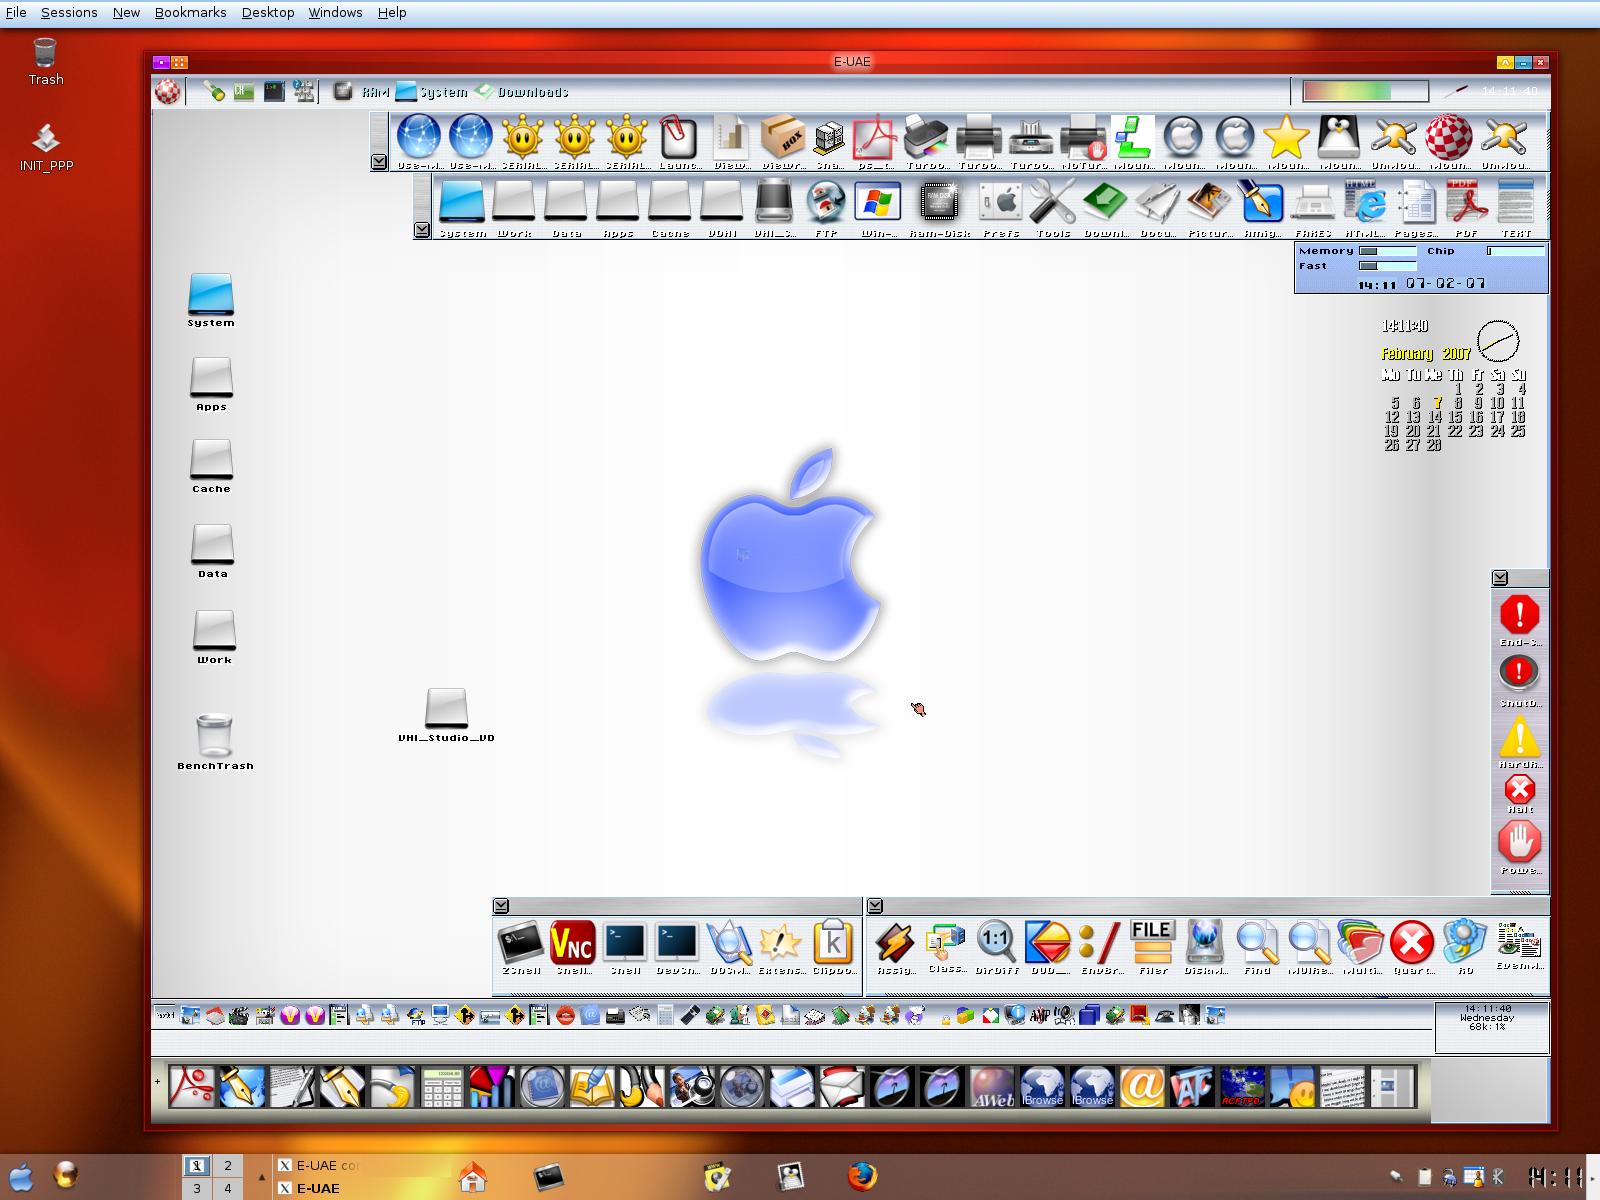Open the Help menu
Screen dimensions: 1600x1200
click(x=392, y=12)
